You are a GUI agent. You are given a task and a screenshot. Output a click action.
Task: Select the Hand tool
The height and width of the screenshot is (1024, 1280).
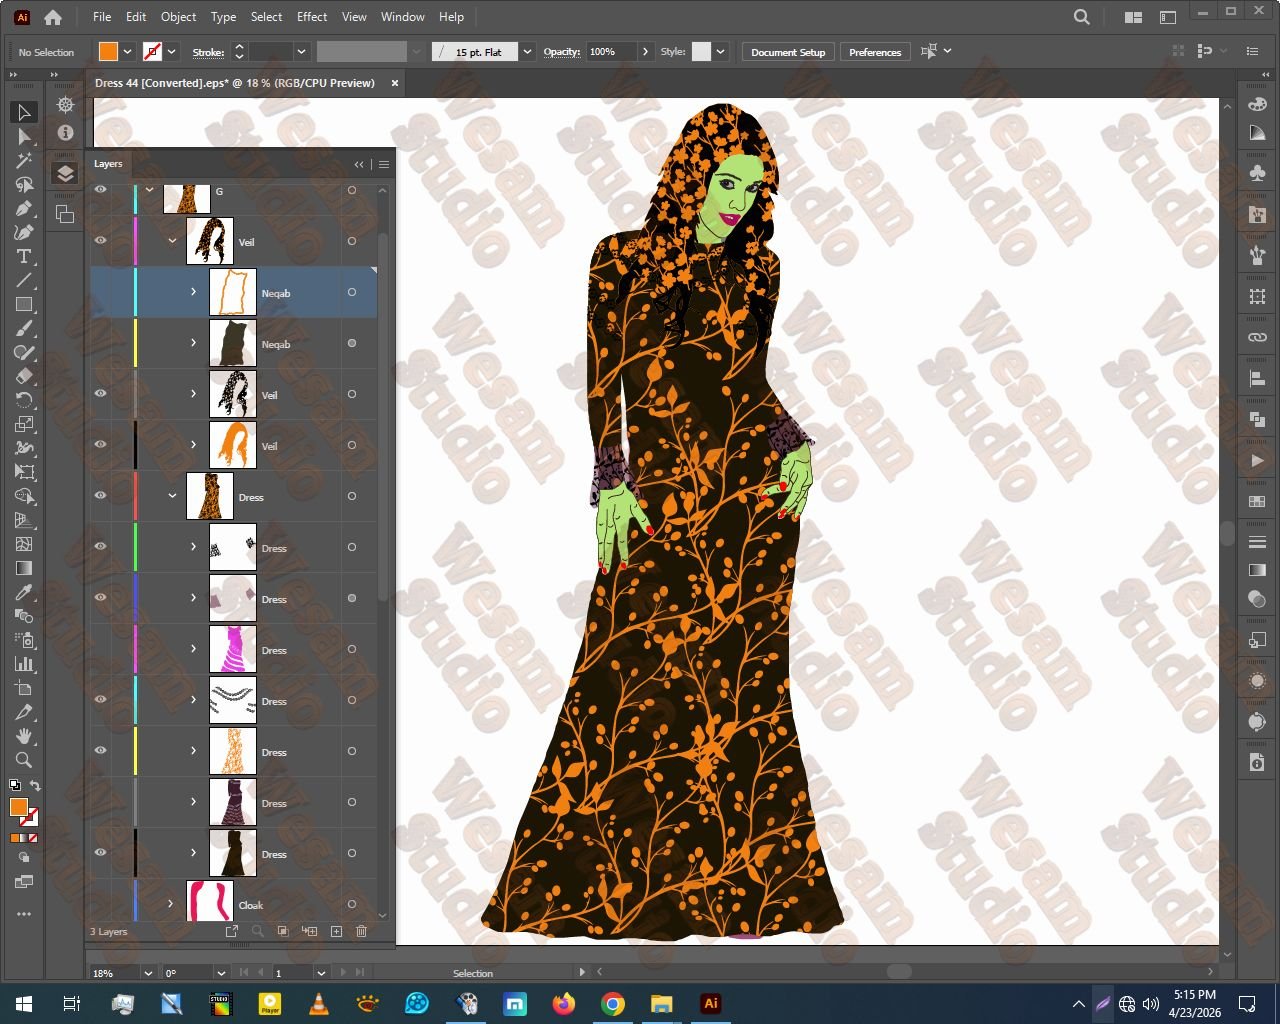pos(24,736)
